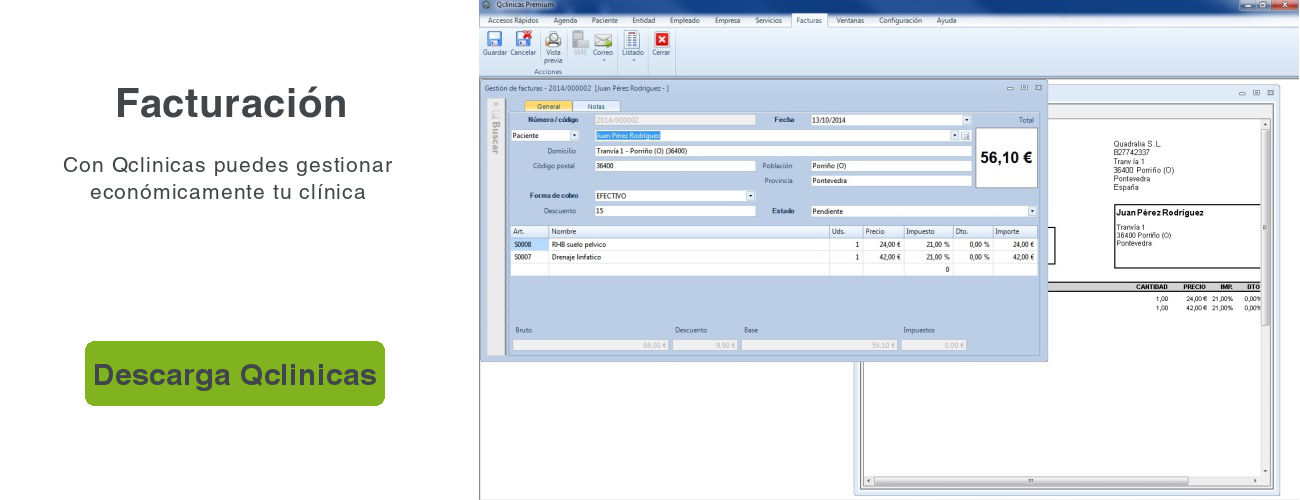The image size is (1300, 500).
Task: Click the Nombre column header
Action: coord(689,231)
